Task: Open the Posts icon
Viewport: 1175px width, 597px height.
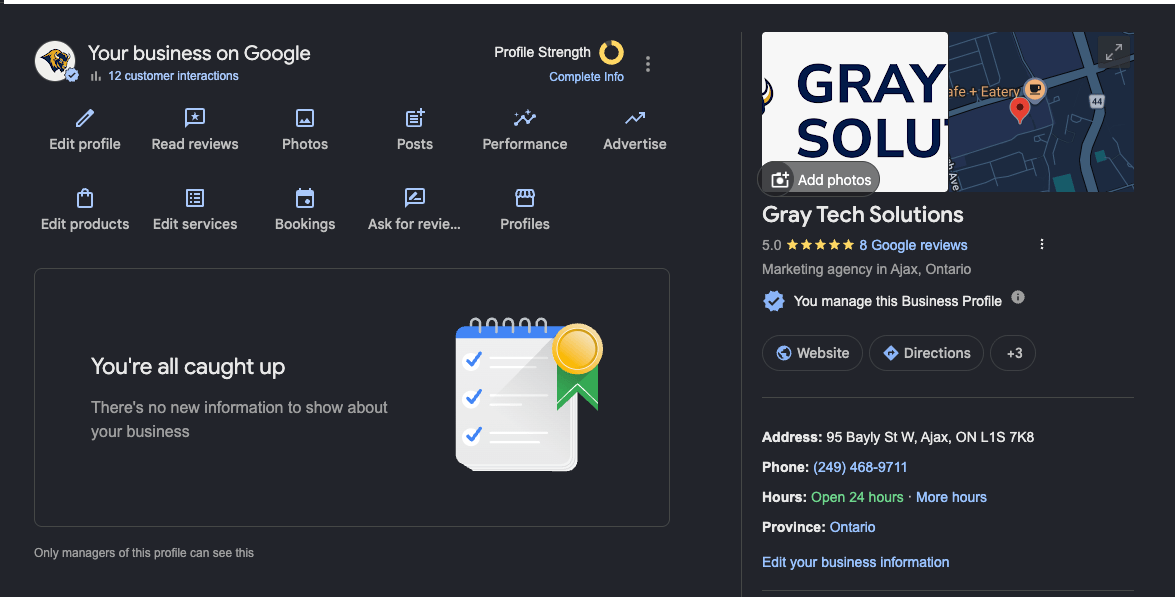Action: [x=415, y=118]
